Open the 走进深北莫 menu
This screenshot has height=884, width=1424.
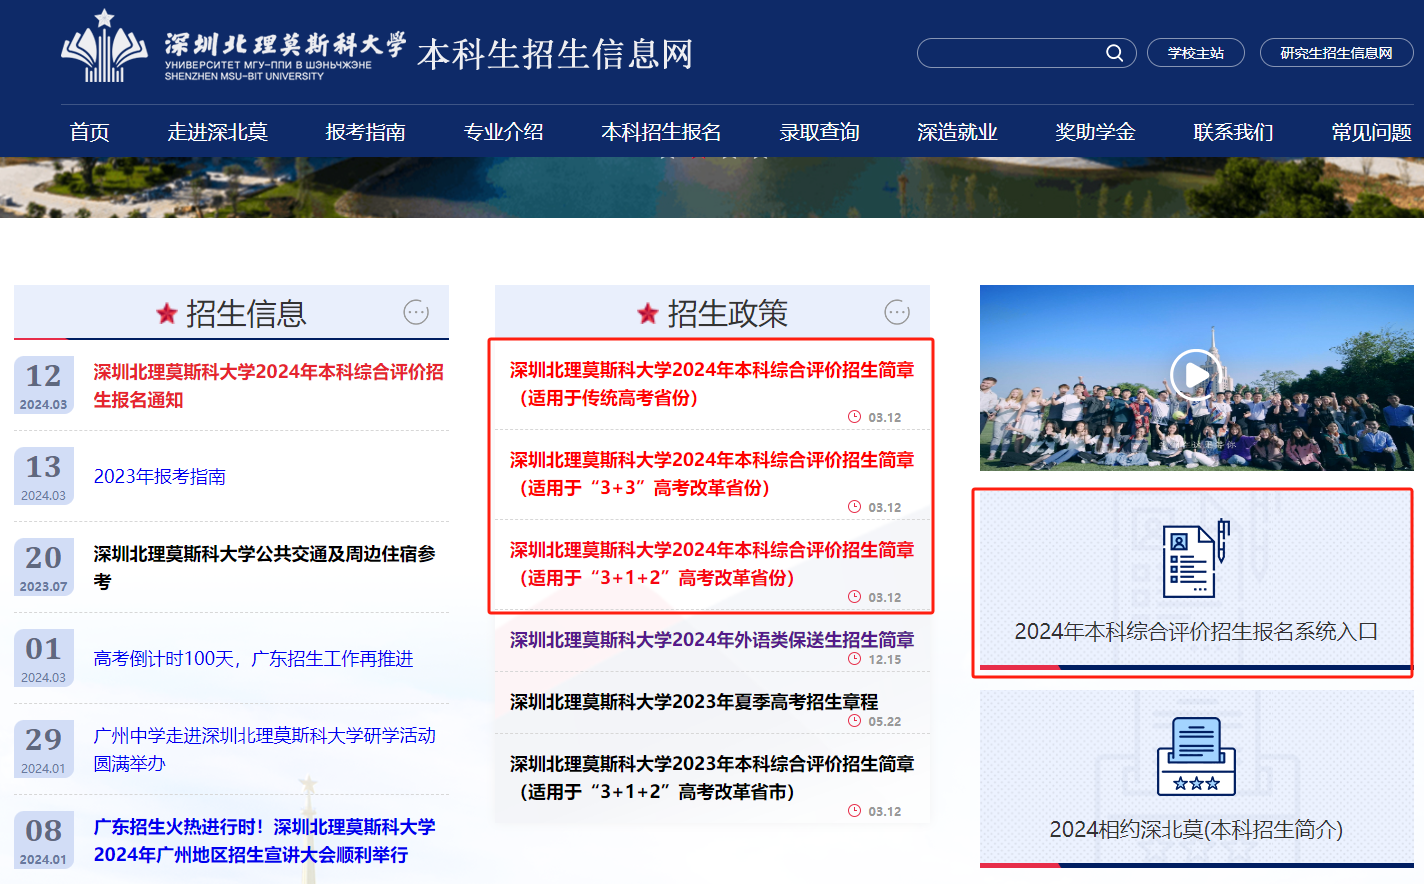[217, 132]
